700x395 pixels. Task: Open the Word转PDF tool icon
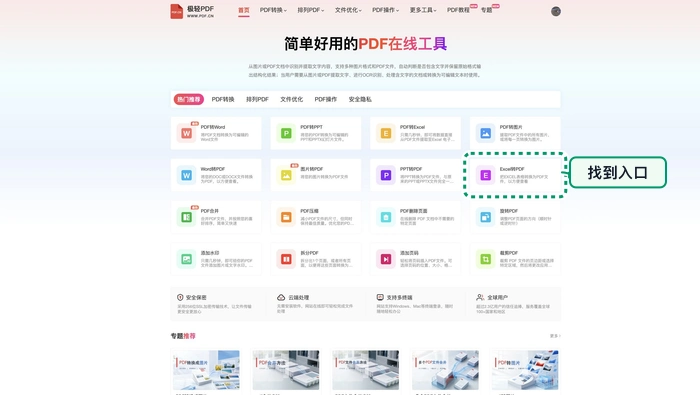tap(186, 175)
